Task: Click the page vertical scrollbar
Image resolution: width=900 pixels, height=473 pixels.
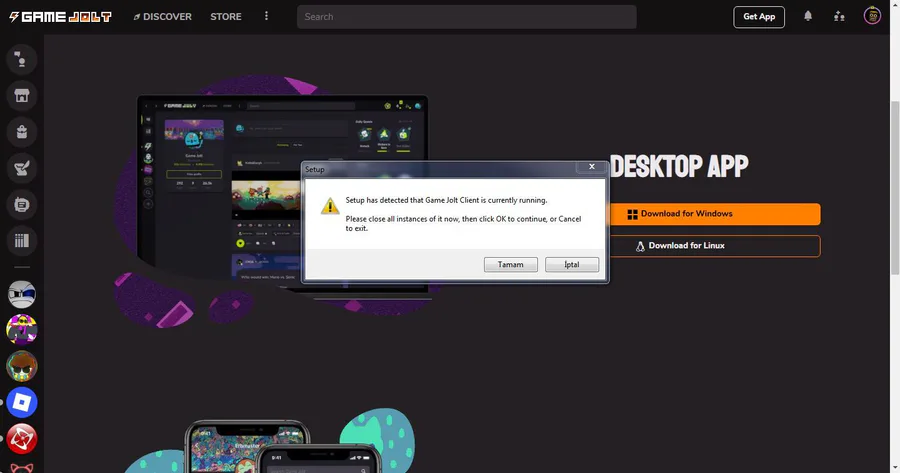Action: tap(895, 188)
